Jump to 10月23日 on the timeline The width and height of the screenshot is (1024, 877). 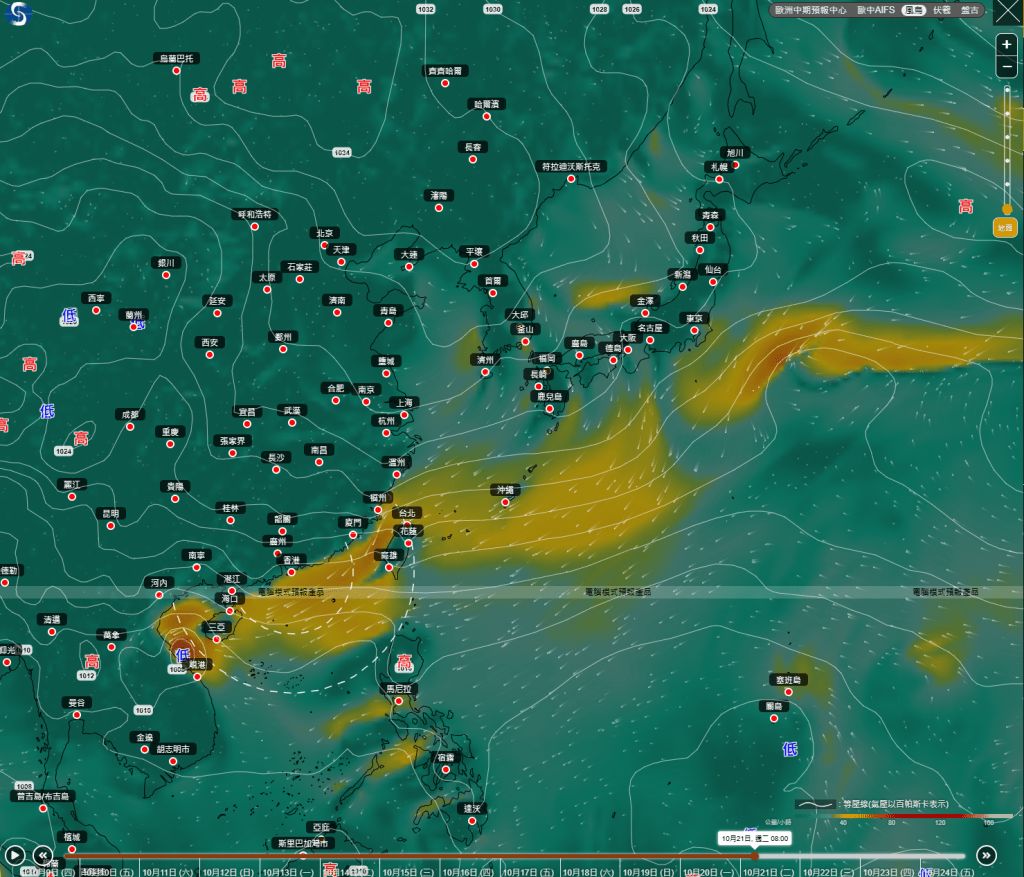(x=882, y=872)
